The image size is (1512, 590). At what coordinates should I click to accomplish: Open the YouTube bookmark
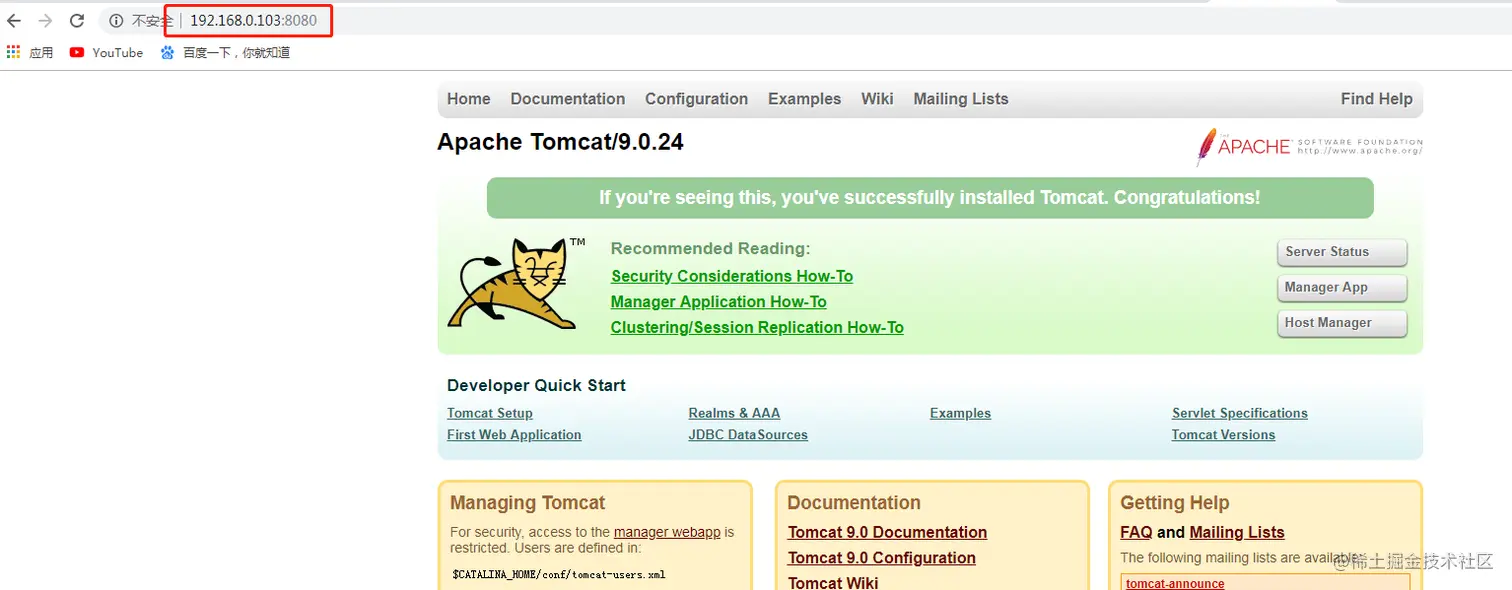click(106, 52)
